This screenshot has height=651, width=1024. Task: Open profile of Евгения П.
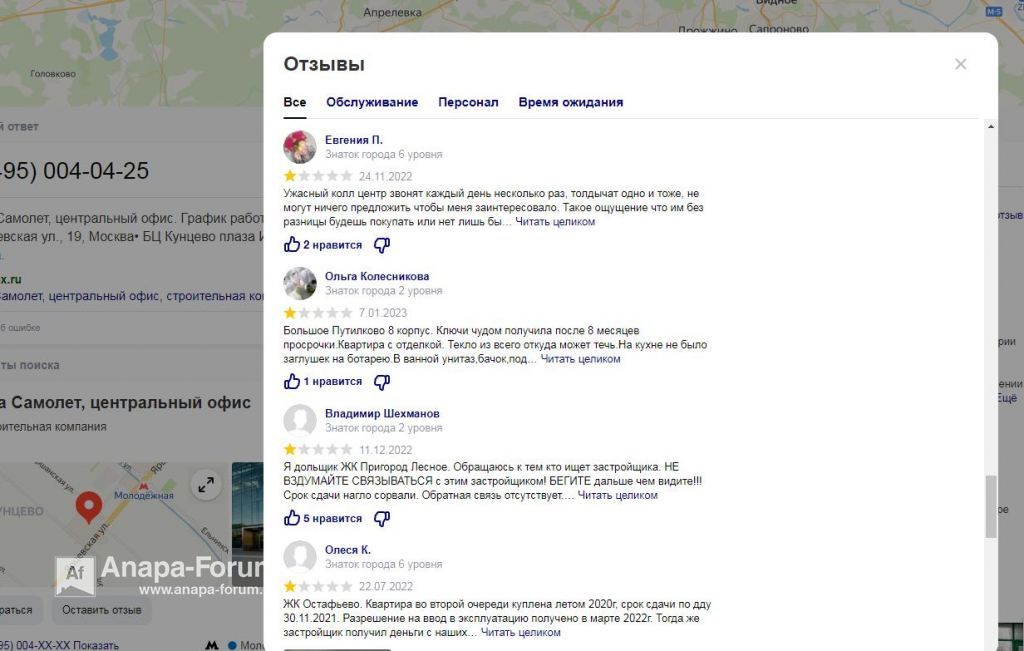tap(354, 140)
